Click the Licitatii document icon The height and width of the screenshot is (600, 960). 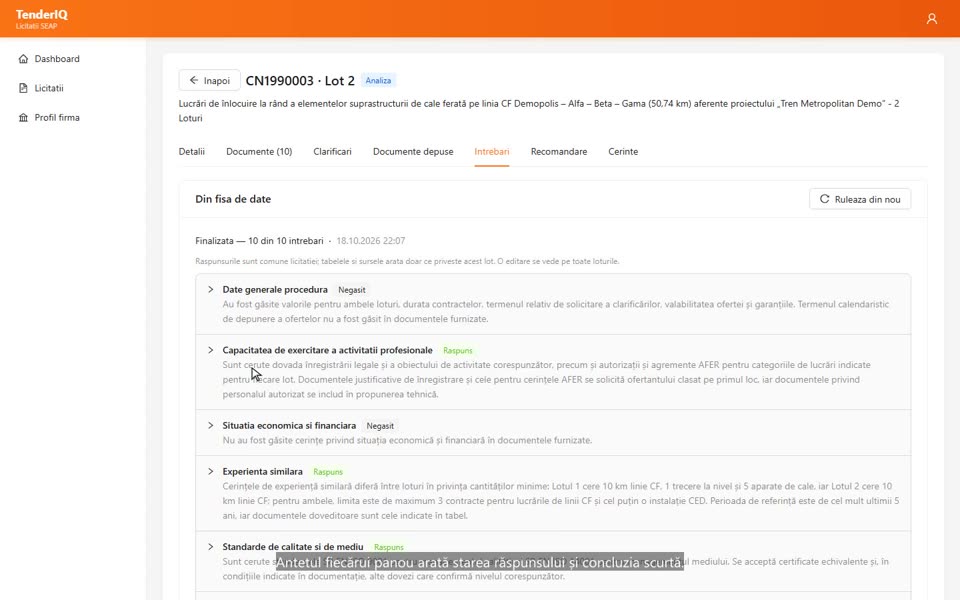pos(23,88)
